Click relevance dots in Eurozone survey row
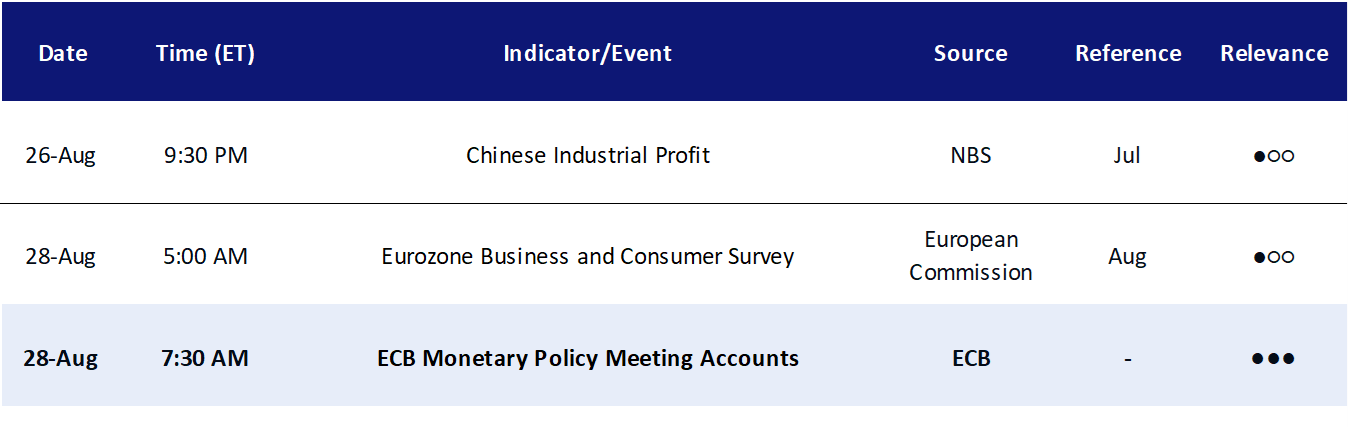 click(x=1274, y=257)
